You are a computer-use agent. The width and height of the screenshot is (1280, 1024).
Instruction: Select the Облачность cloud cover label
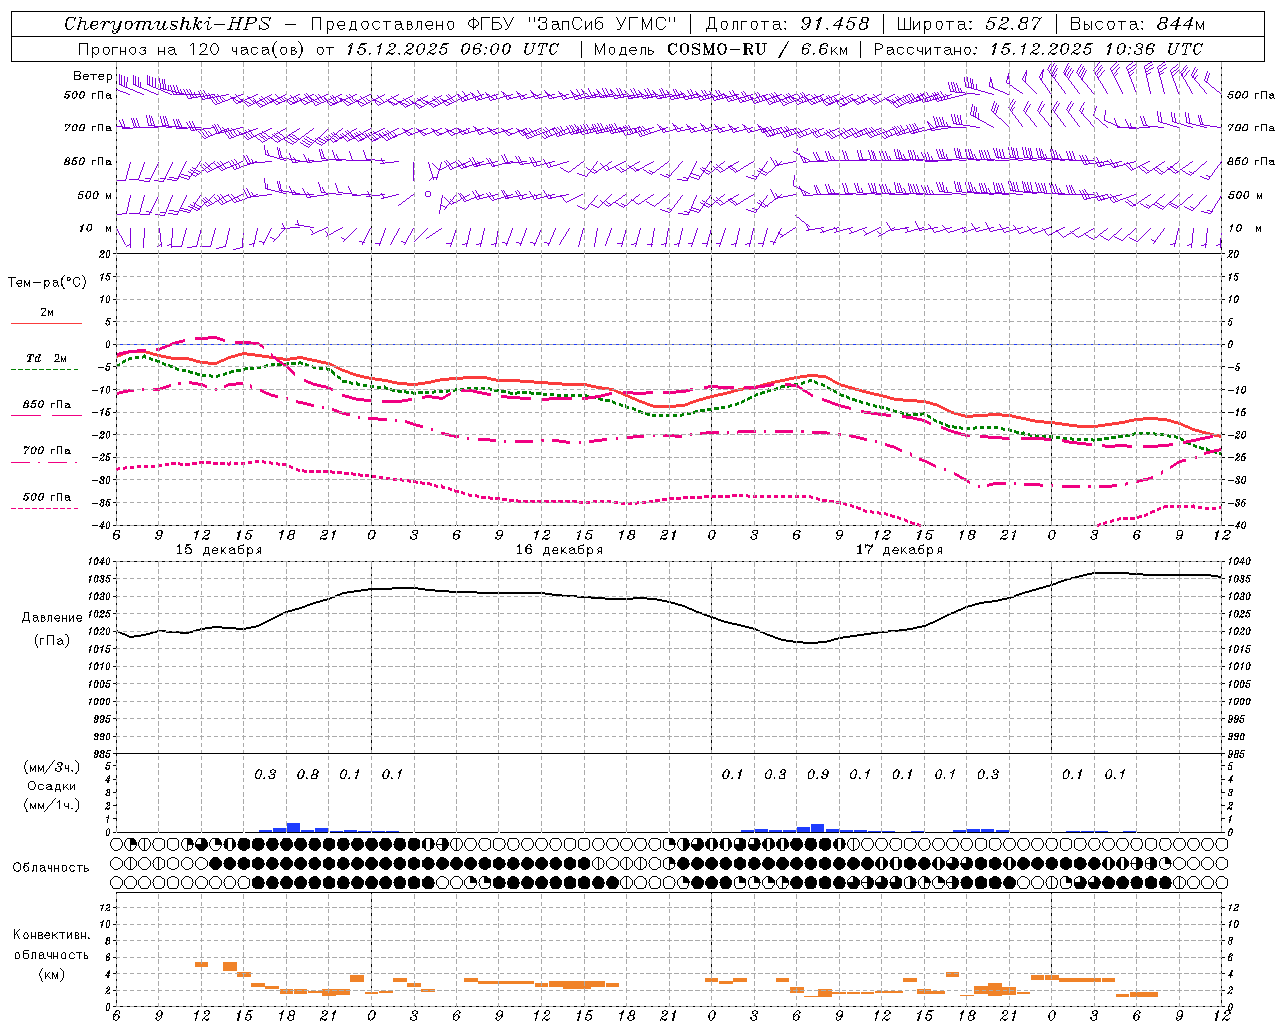point(51,868)
